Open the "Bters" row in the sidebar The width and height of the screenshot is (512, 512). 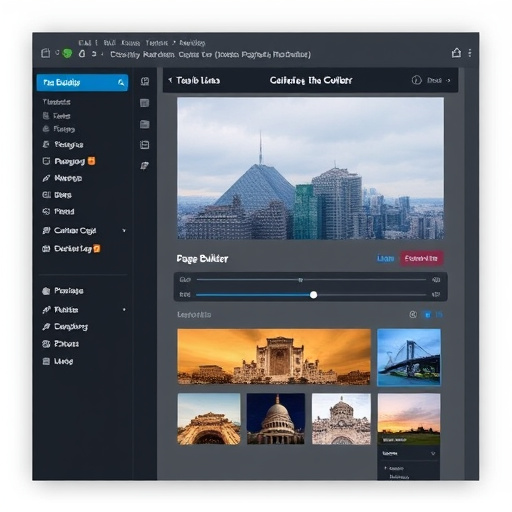pyautogui.click(x=57, y=195)
